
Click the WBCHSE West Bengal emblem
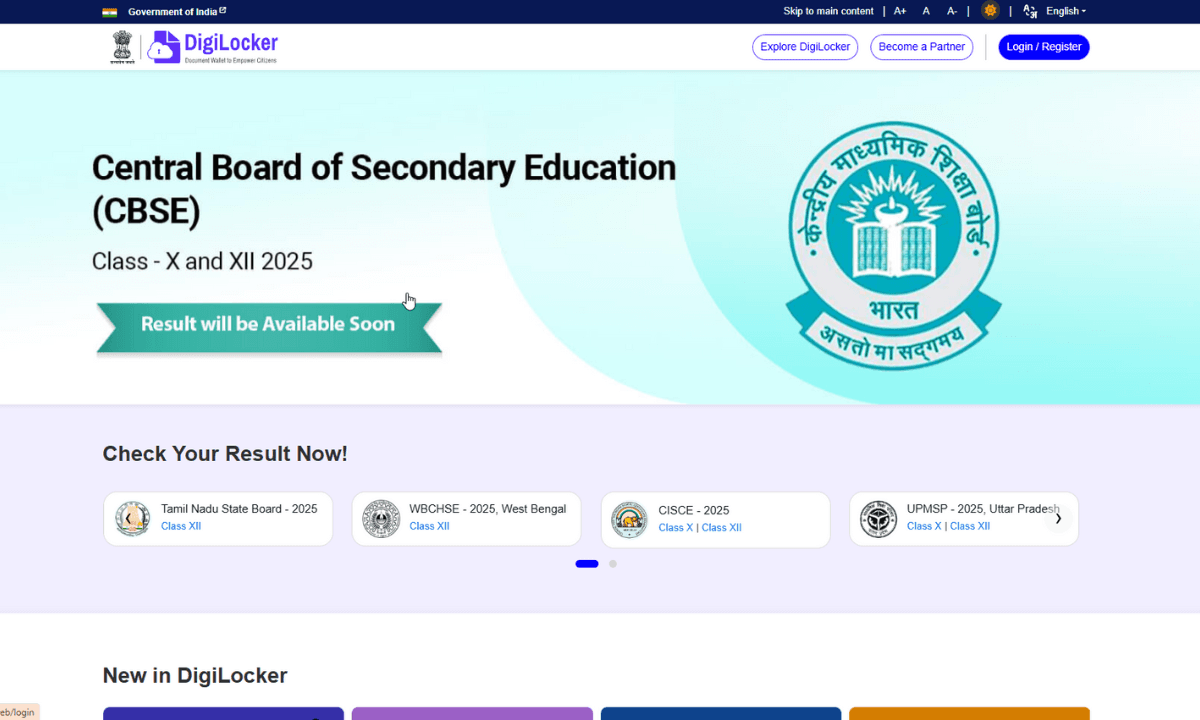click(381, 519)
